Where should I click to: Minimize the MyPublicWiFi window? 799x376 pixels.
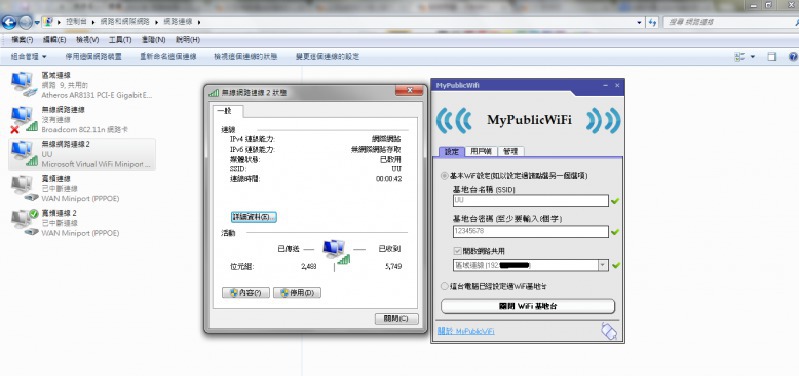tap(605, 86)
